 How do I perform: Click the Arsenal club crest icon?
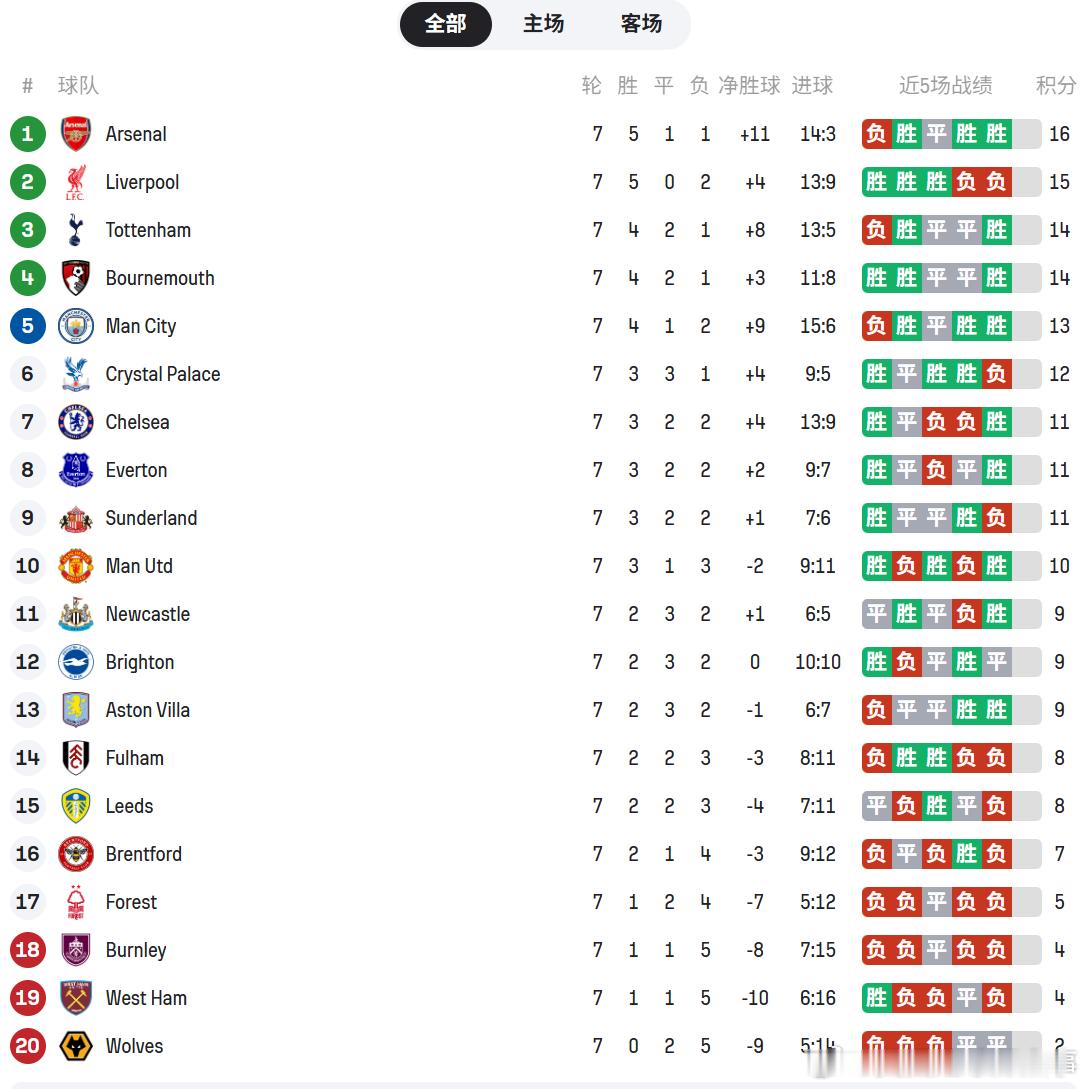tap(76, 134)
